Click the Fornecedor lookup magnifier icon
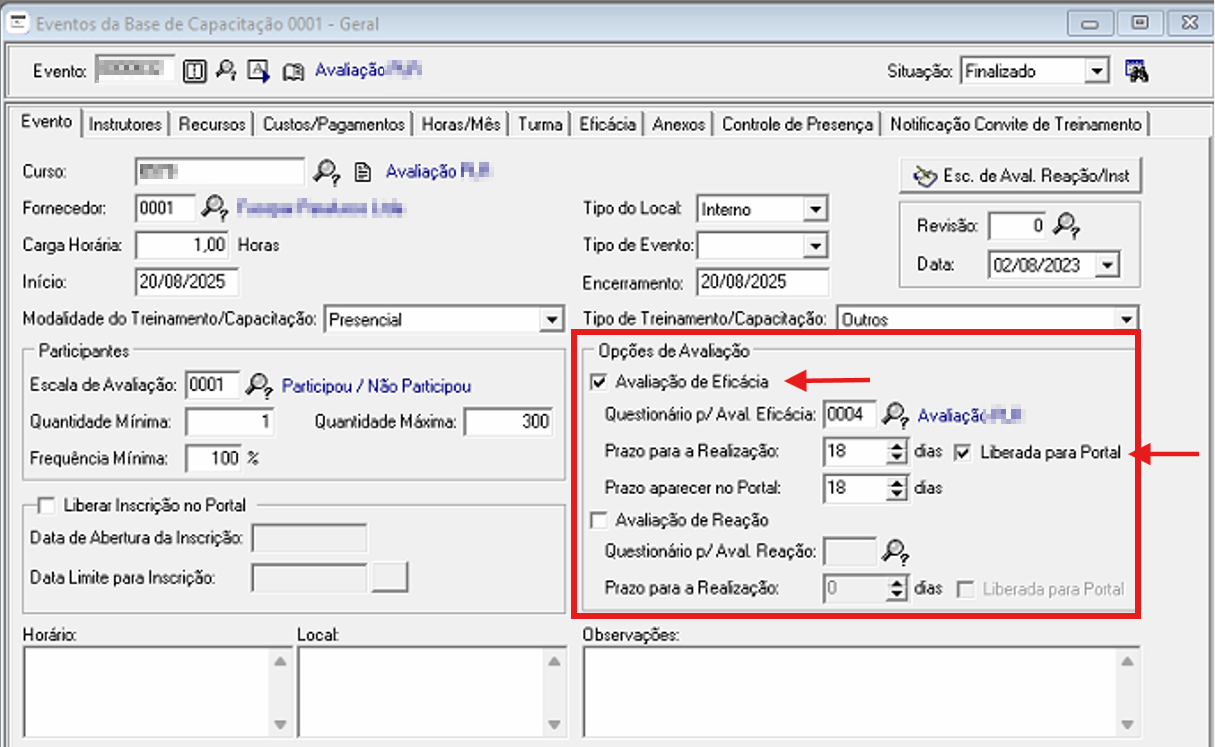 [x=214, y=208]
